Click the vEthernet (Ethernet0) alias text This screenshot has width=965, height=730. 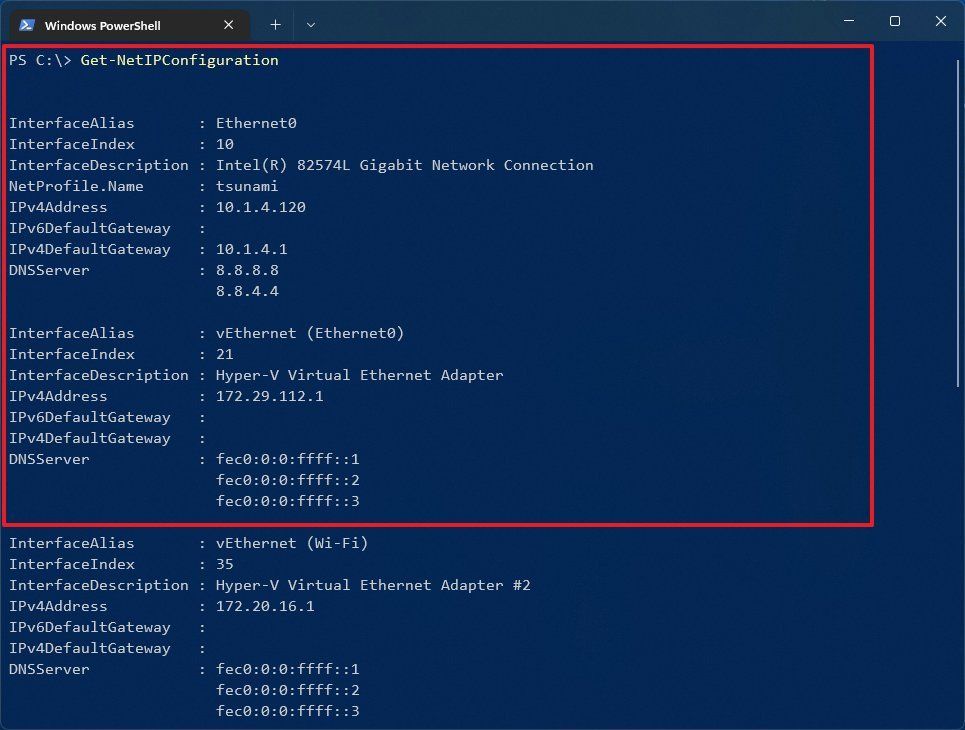pyautogui.click(x=310, y=333)
